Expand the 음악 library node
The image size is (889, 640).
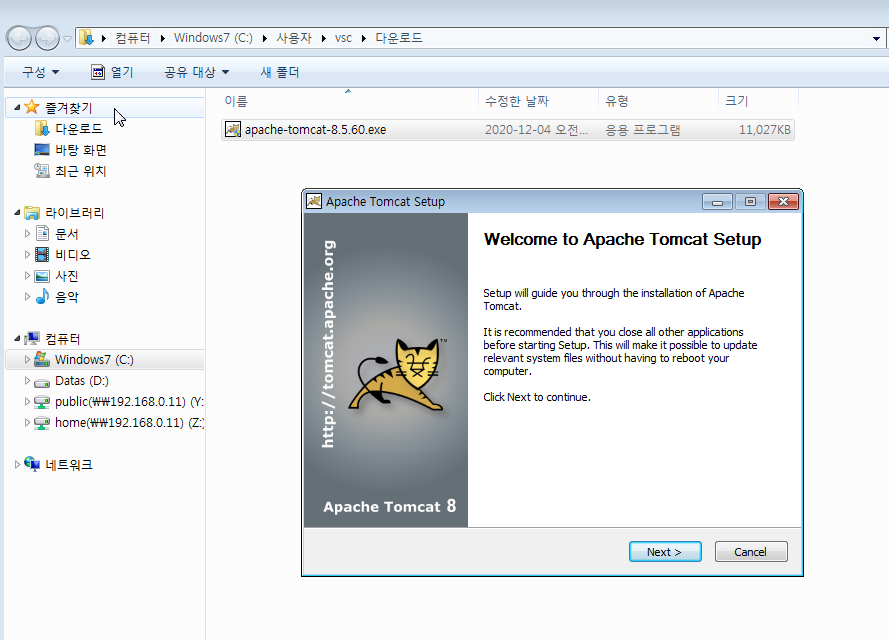click(27, 296)
